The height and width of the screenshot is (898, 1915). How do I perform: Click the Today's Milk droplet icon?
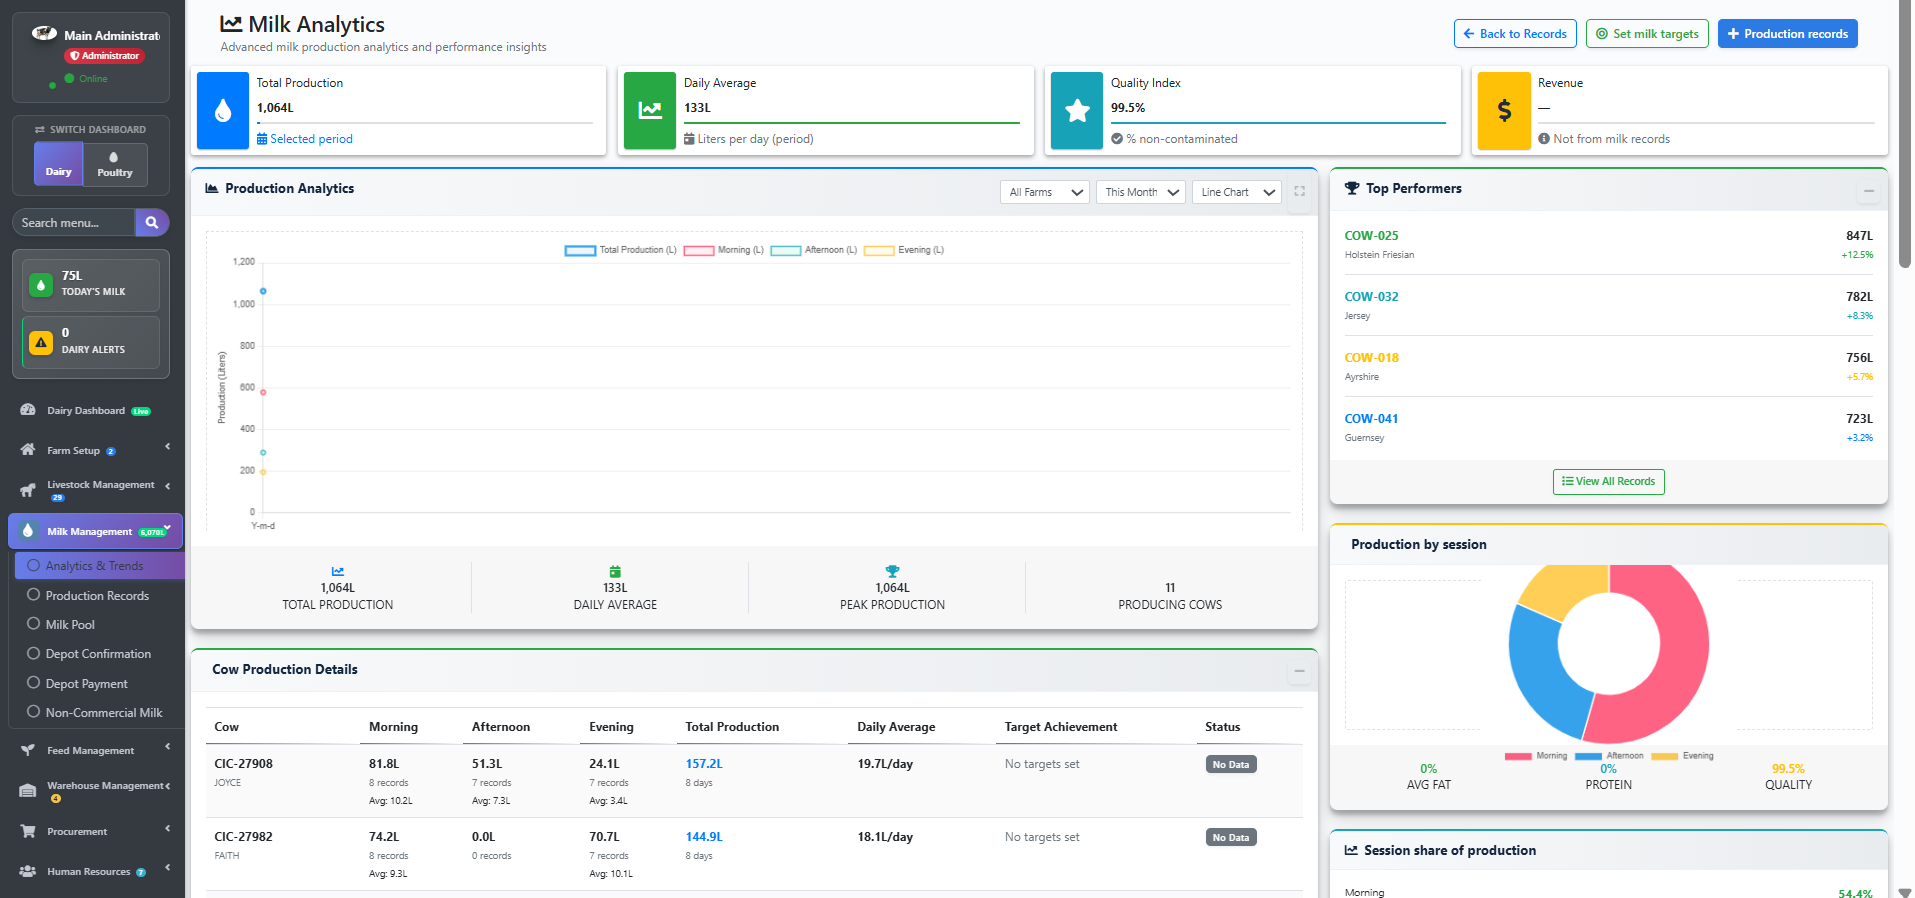tap(41, 285)
